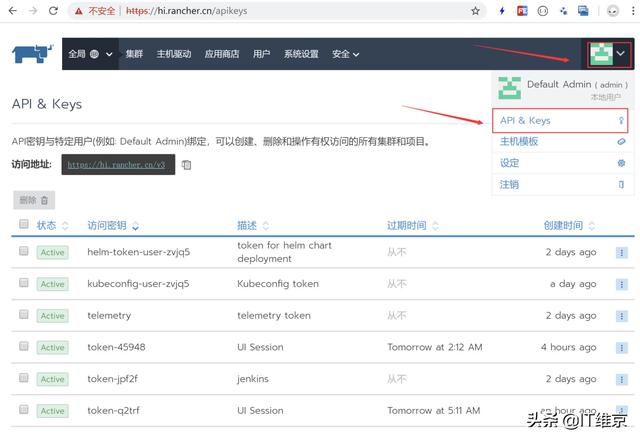
Task: Open the browser three-dot menu
Action: [633, 11]
